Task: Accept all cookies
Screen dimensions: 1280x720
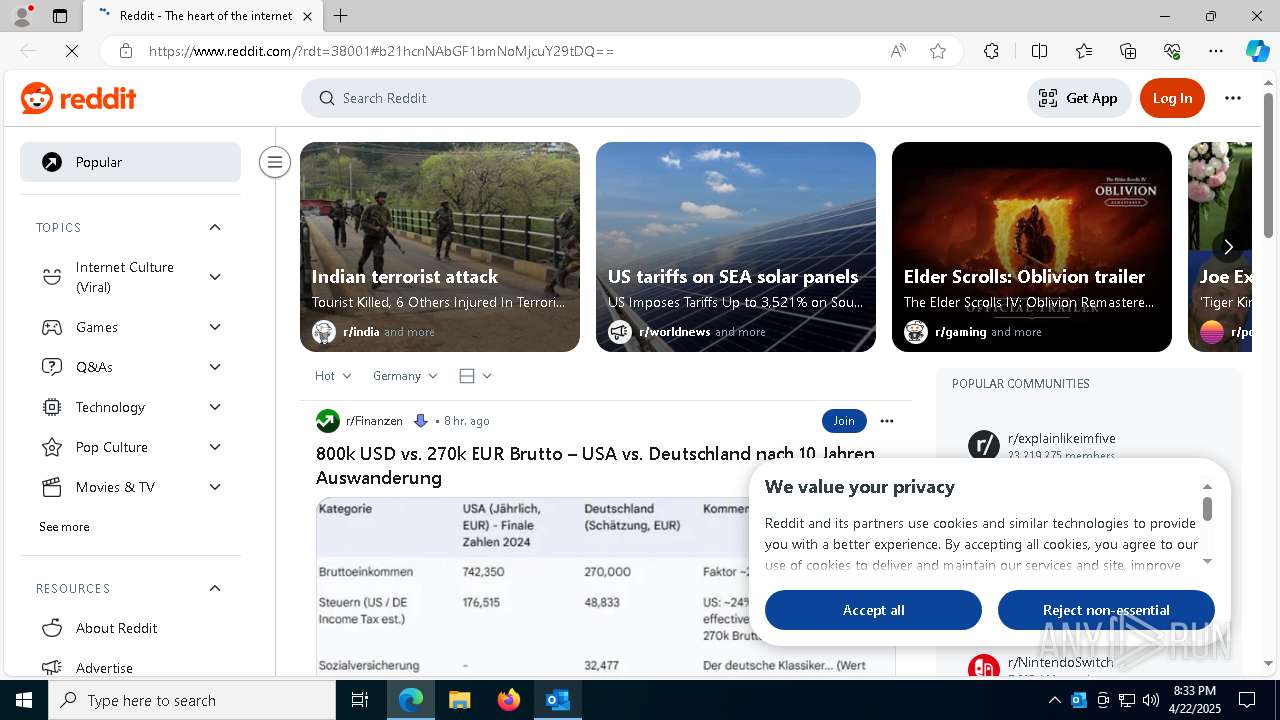Action: [873, 610]
